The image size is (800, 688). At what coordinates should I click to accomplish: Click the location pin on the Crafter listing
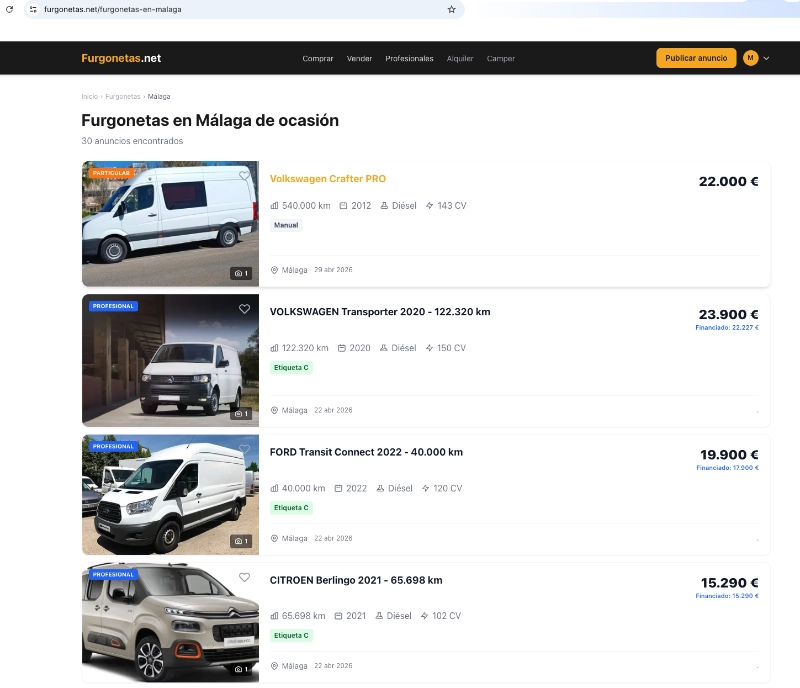(x=274, y=270)
